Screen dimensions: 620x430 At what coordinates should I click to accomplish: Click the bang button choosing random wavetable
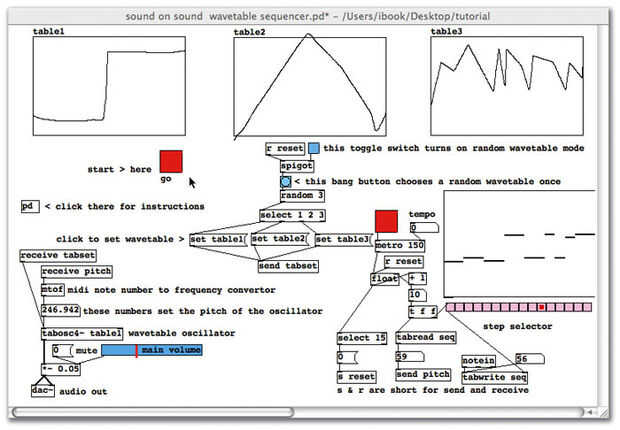[285, 182]
